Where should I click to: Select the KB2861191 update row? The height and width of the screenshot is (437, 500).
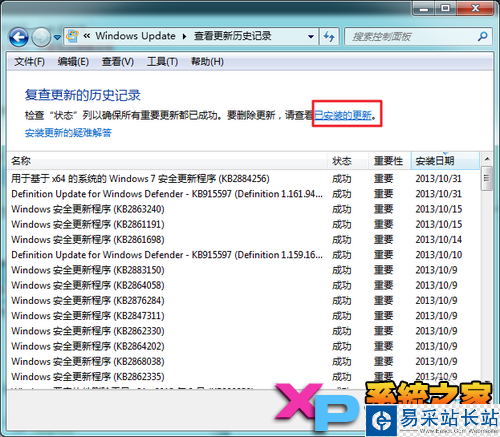(244, 224)
